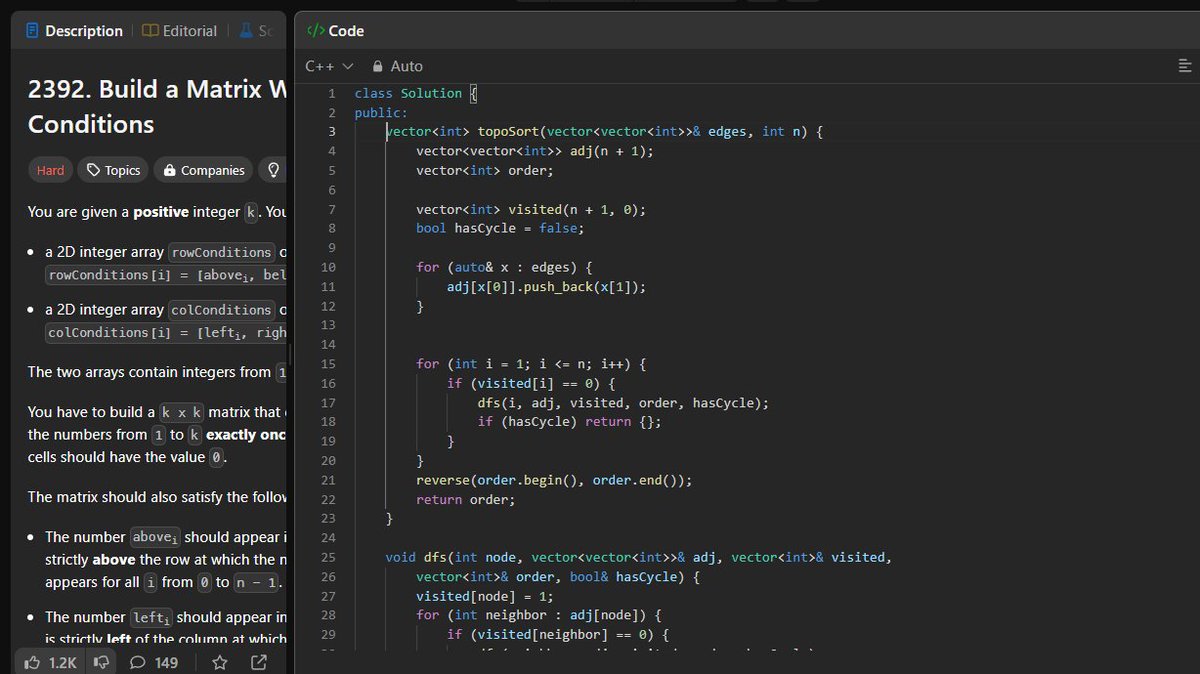Toggle like with the thumbs-up button
The height and width of the screenshot is (674, 1200).
35,662
